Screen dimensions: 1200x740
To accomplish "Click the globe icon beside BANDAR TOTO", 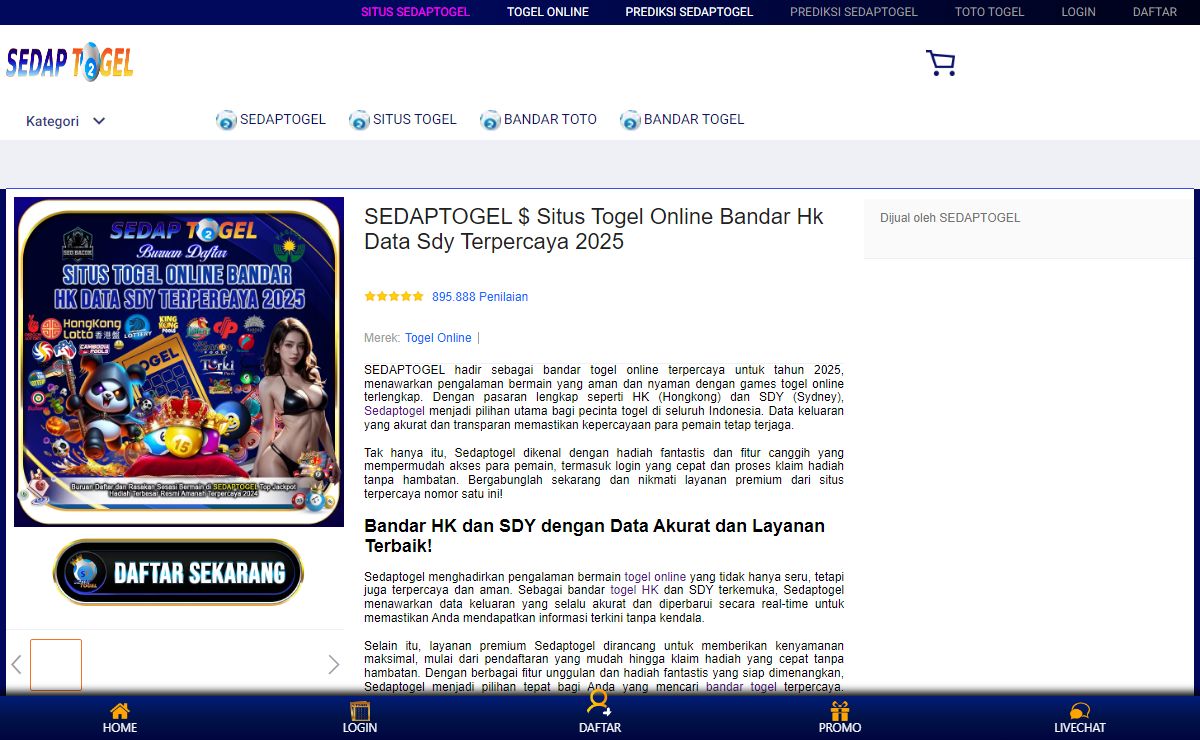I will (490, 120).
